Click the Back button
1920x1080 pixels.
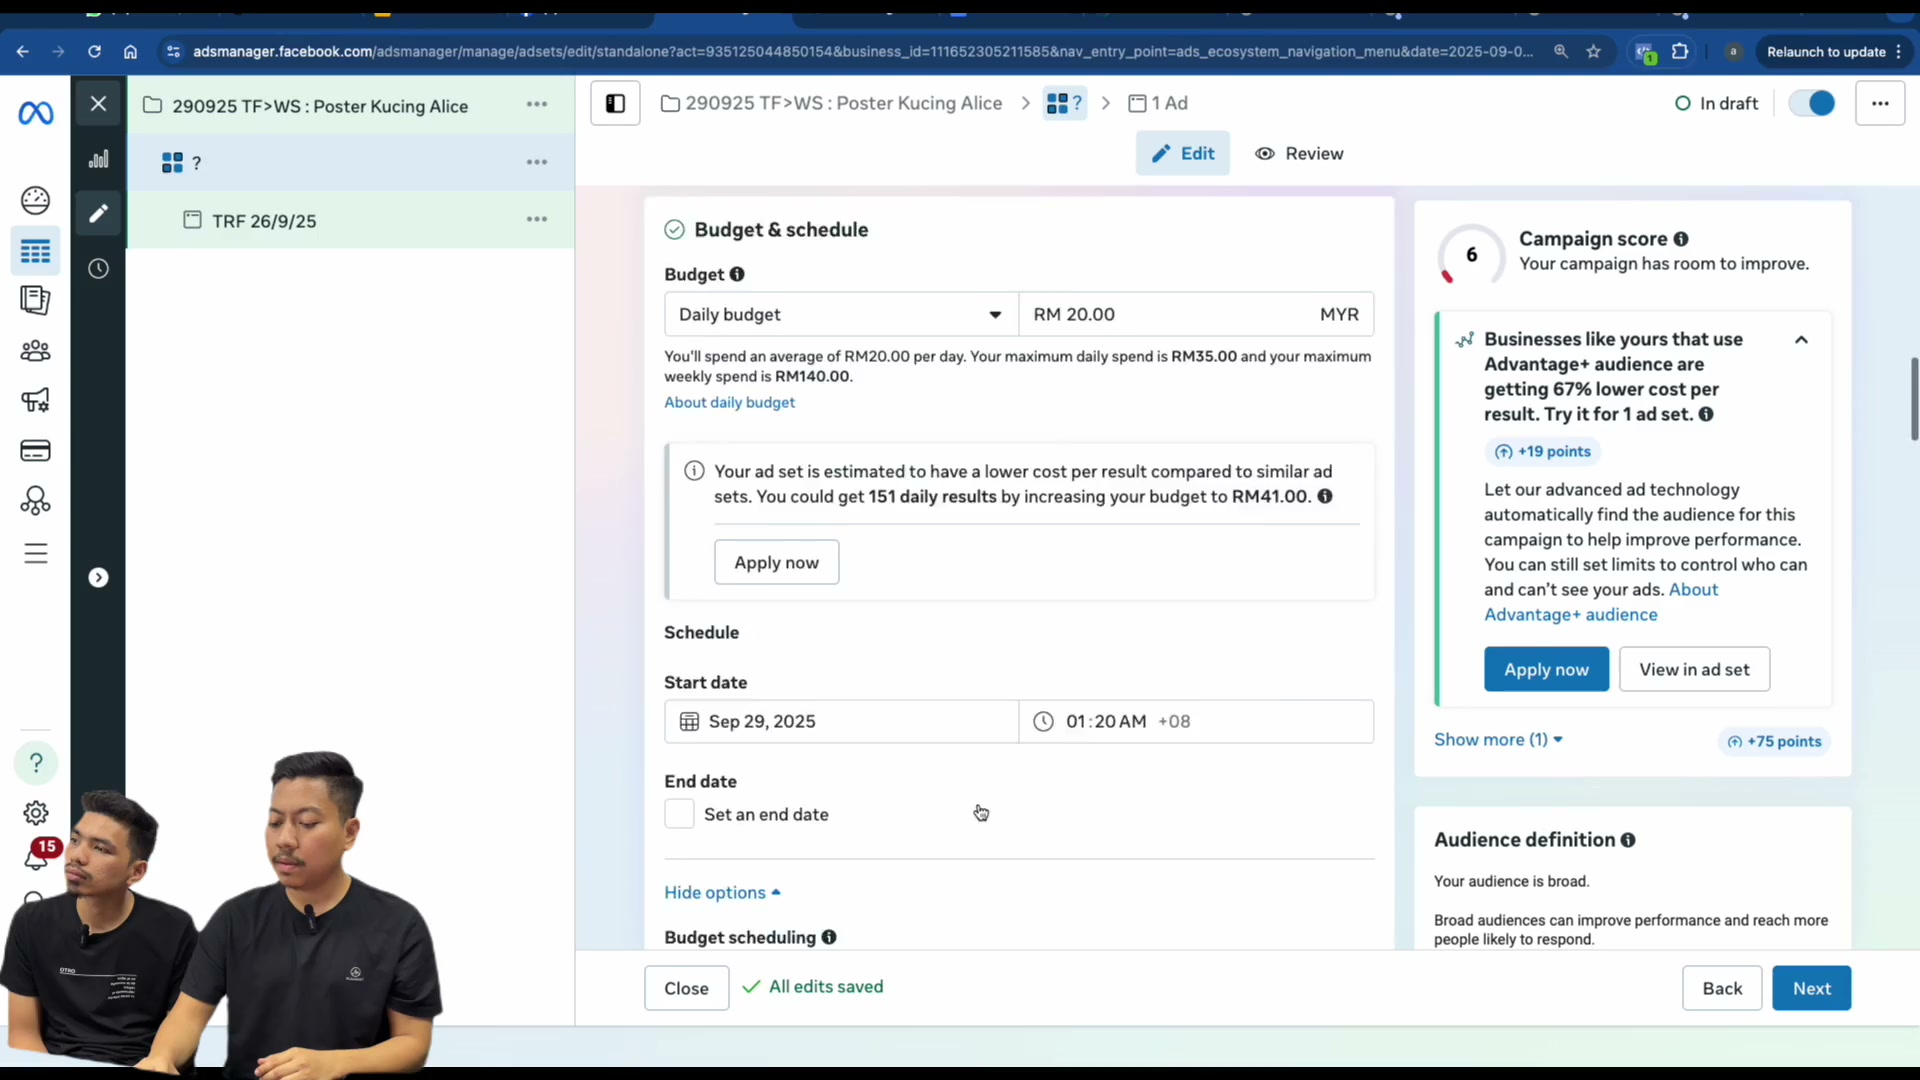tap(1721, 988)
